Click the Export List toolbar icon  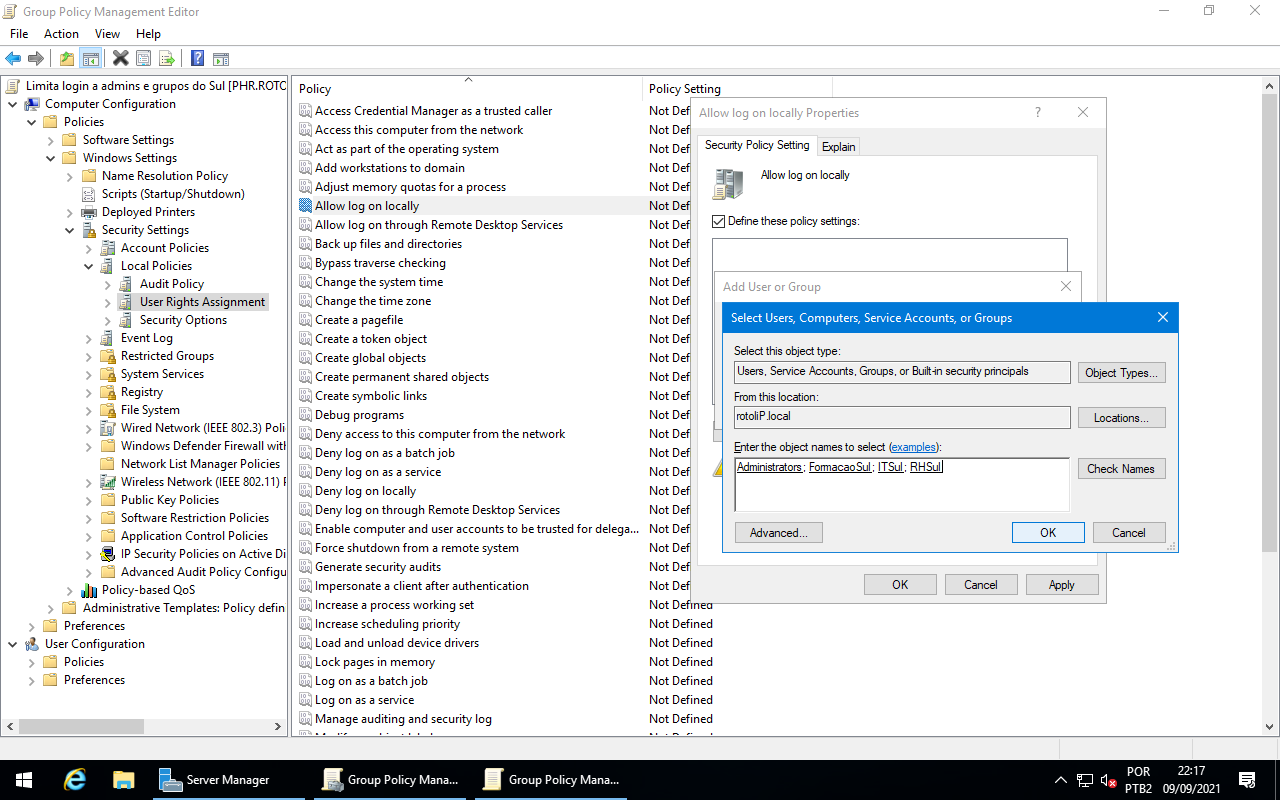(x=169, y=58)
